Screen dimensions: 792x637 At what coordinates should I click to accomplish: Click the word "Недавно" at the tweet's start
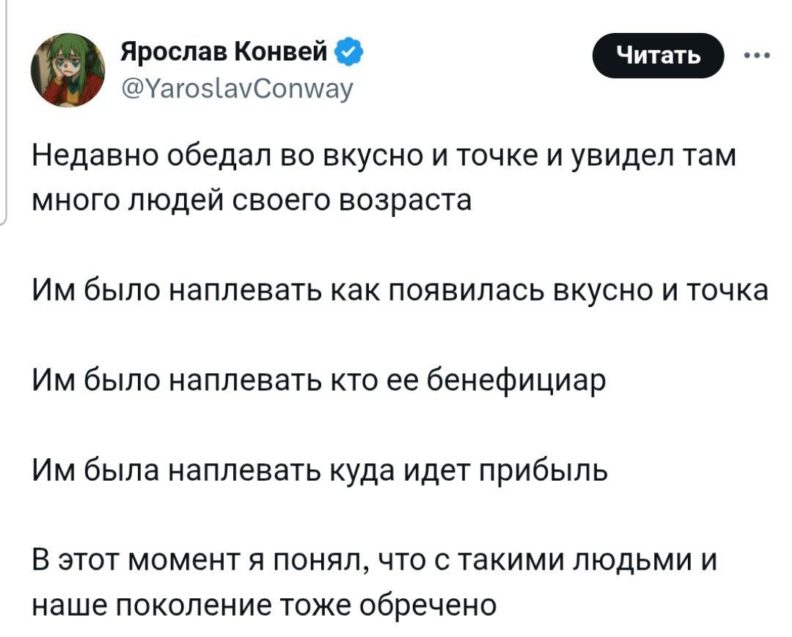(87, 157)
